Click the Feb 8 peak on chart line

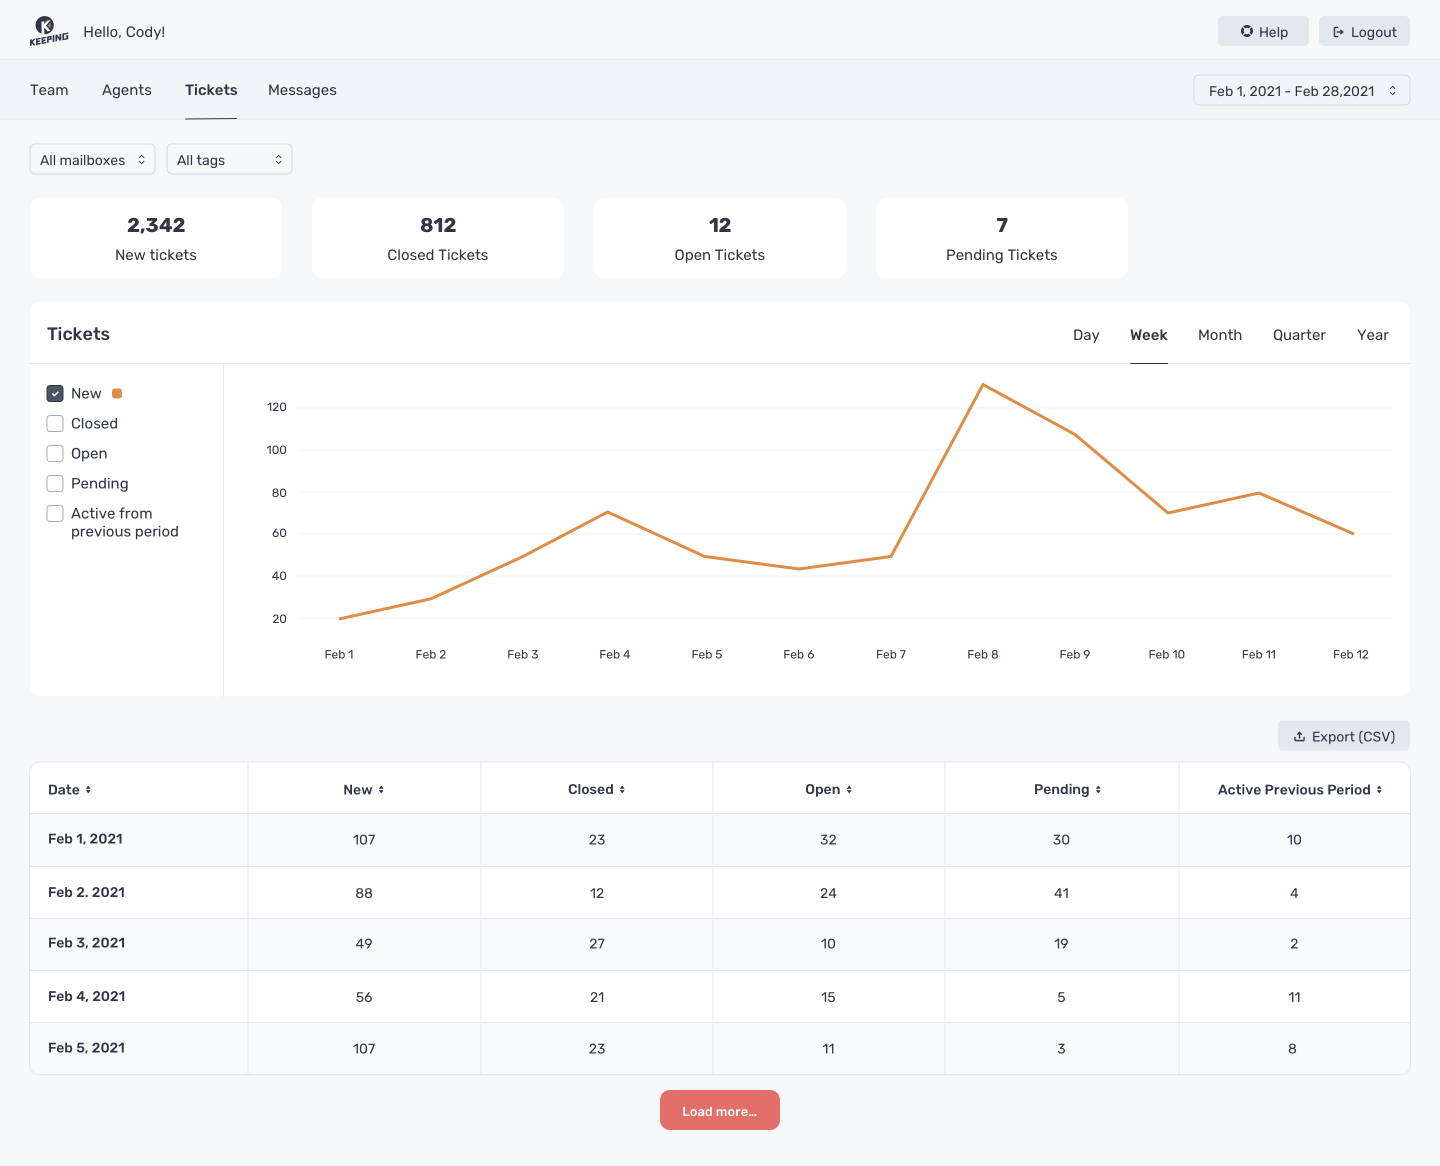tap(983, 385)
